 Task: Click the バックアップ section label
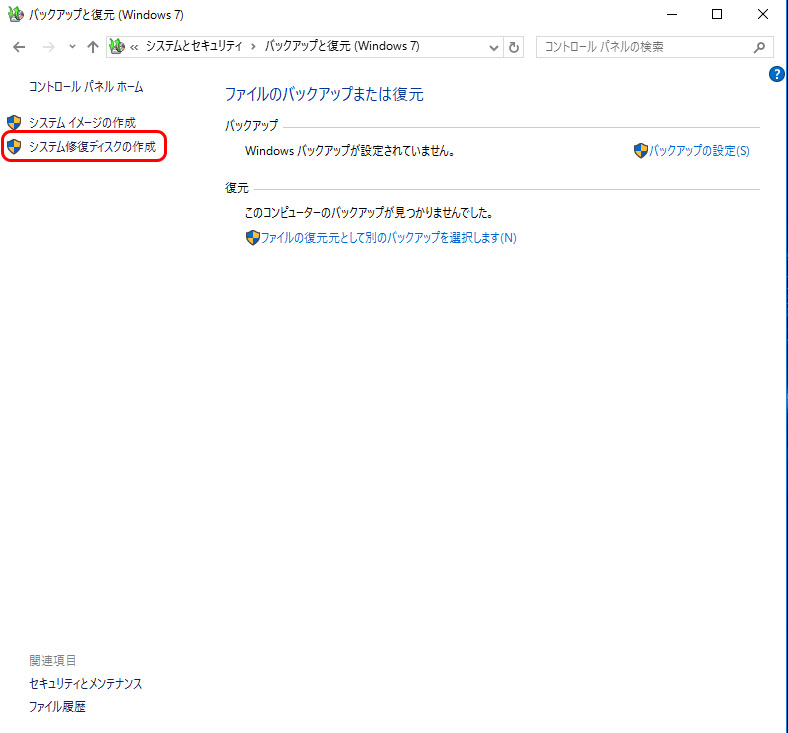pos(251,126)
